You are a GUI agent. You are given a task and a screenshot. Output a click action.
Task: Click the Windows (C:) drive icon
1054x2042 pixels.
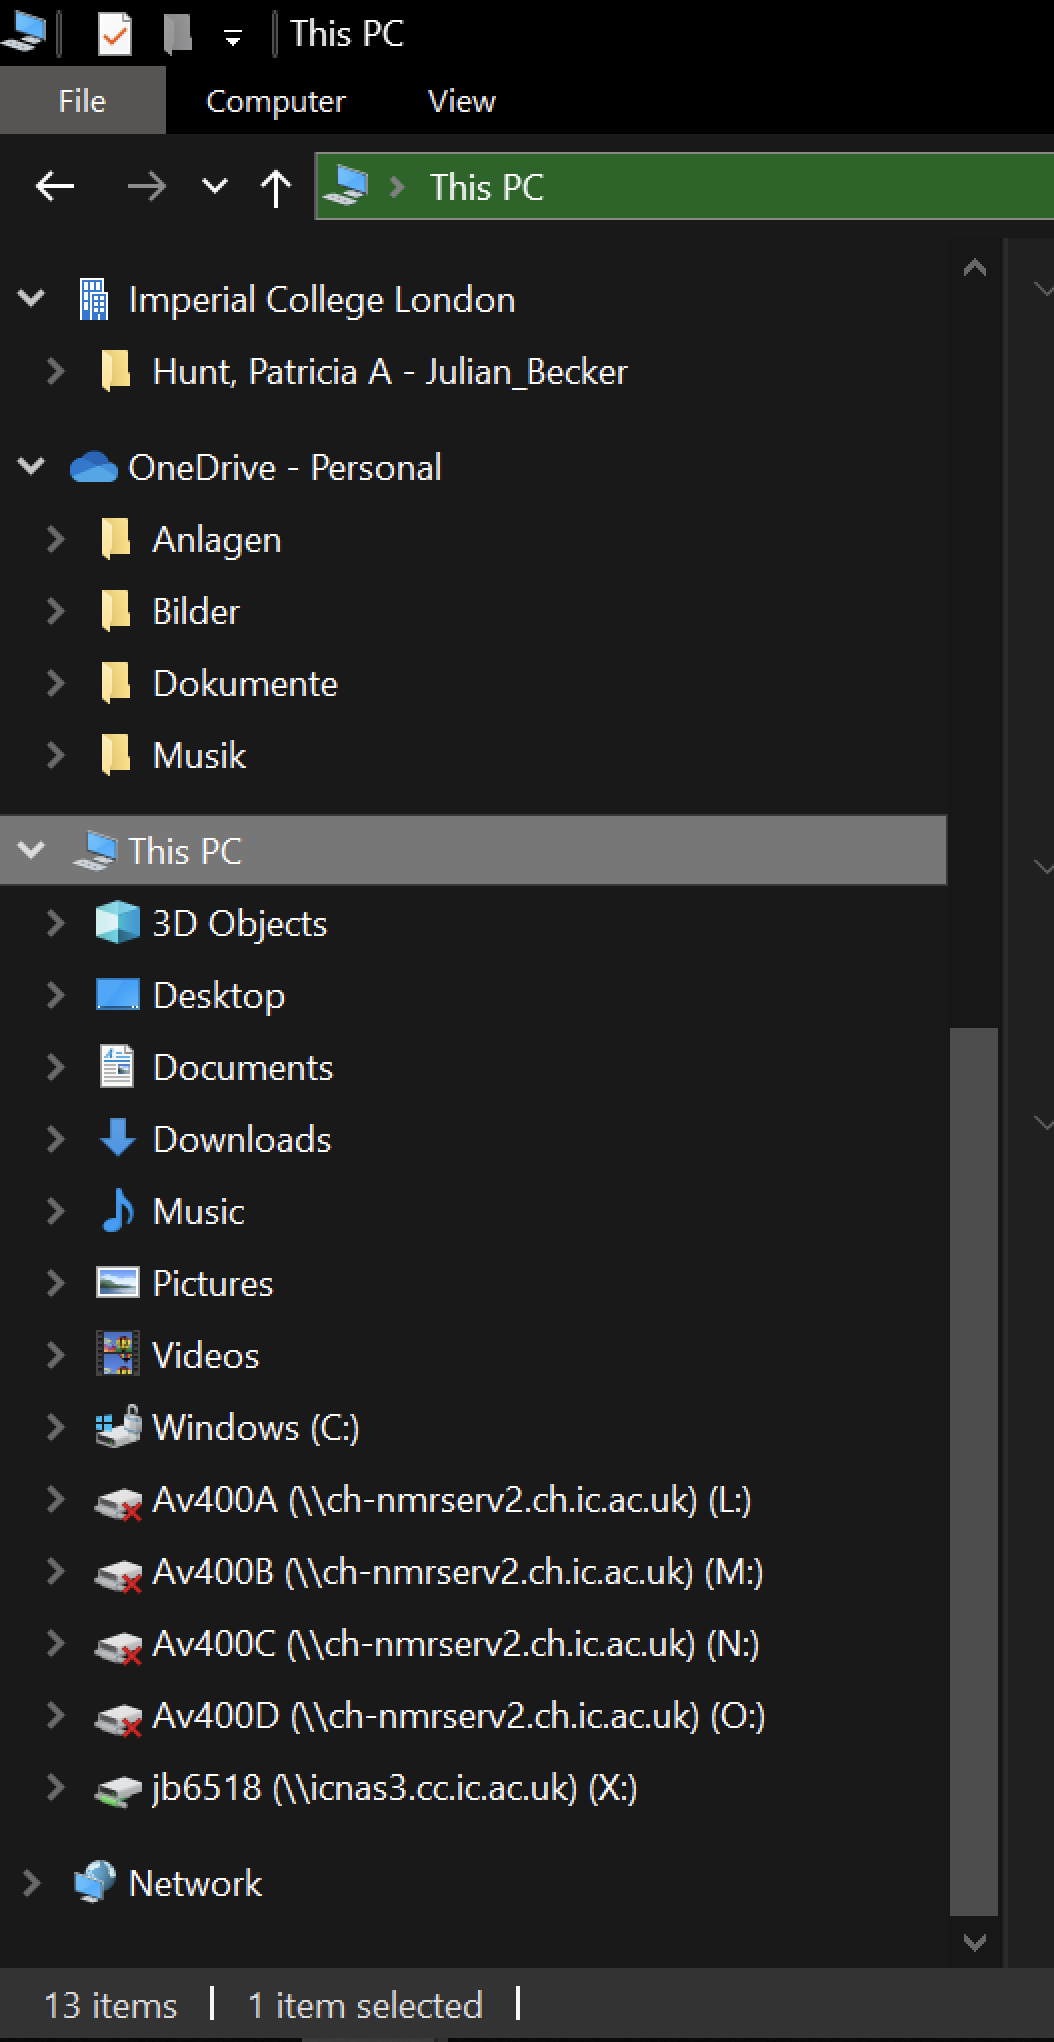coord(117,1427)
